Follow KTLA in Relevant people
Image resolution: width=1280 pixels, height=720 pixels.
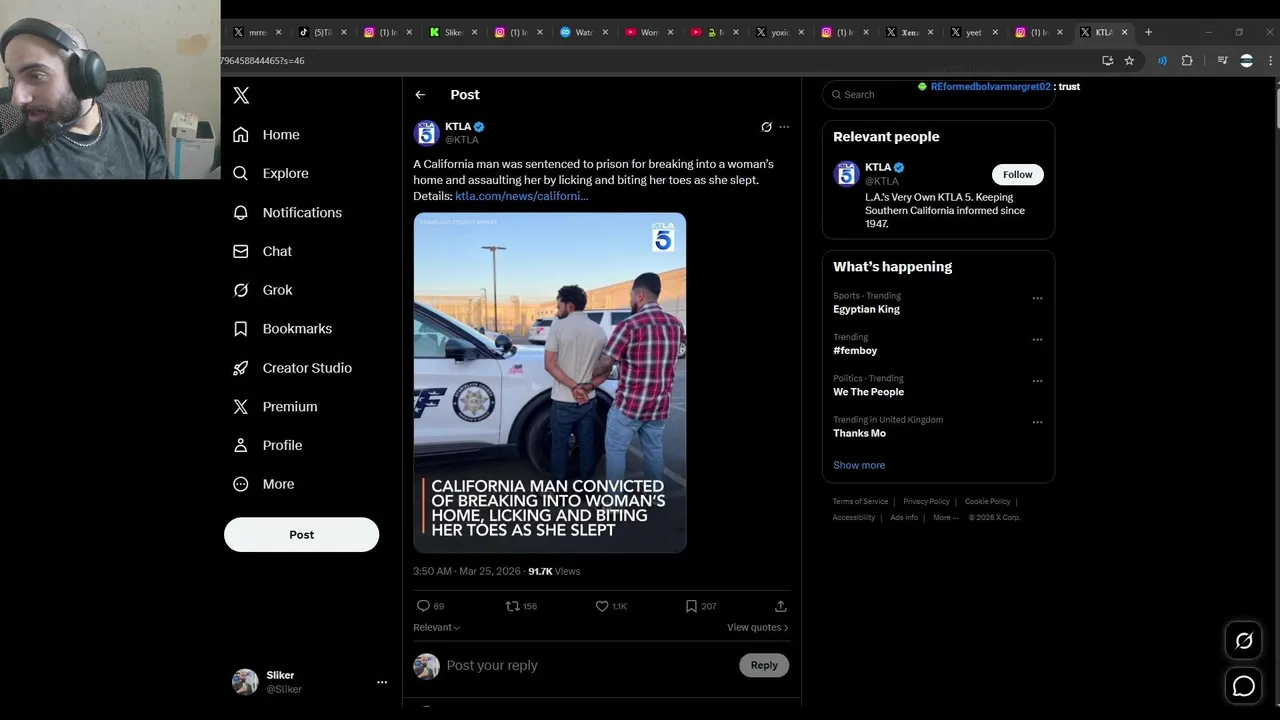click(1017, 174)
